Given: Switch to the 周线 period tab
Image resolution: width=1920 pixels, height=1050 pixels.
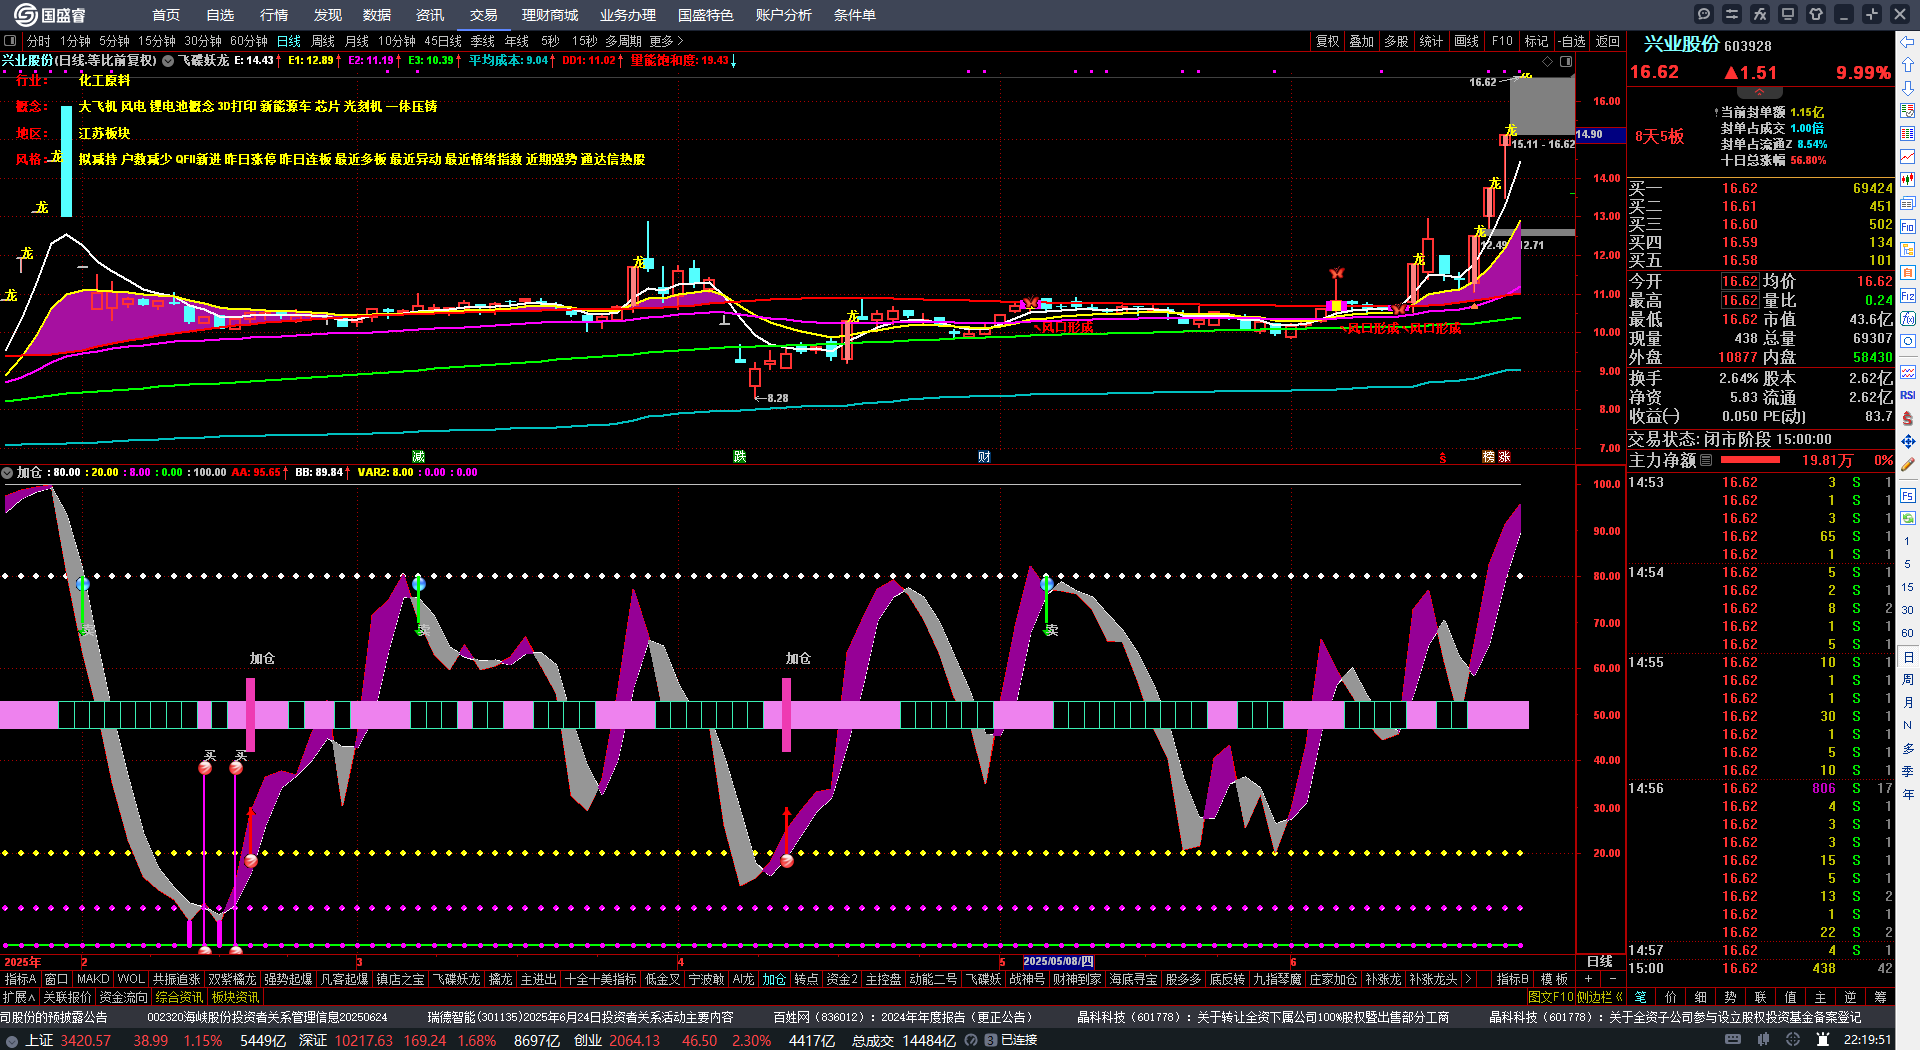Looking at the screenshot, I should pyautogui.click(x=323, y=41).
